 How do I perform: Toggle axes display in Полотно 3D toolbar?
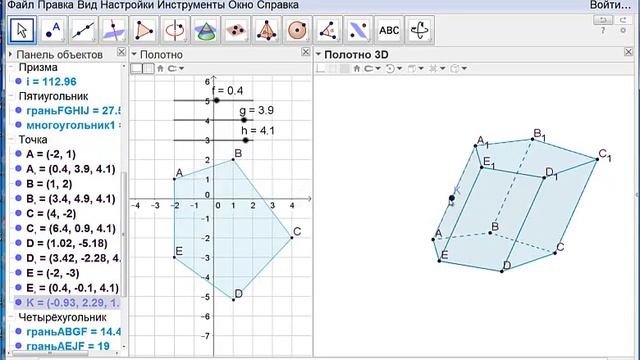click(321, 69)
